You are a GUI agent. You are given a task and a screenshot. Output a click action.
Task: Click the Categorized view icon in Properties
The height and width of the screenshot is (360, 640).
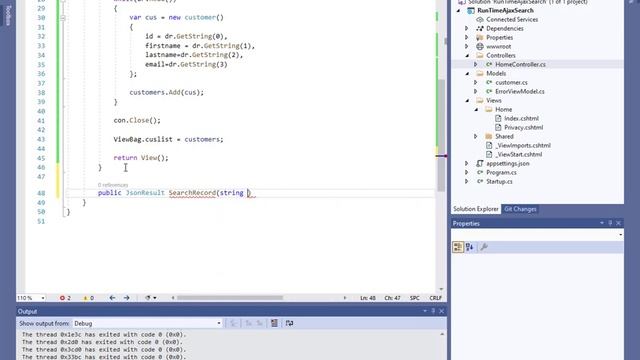coord(458,247)
